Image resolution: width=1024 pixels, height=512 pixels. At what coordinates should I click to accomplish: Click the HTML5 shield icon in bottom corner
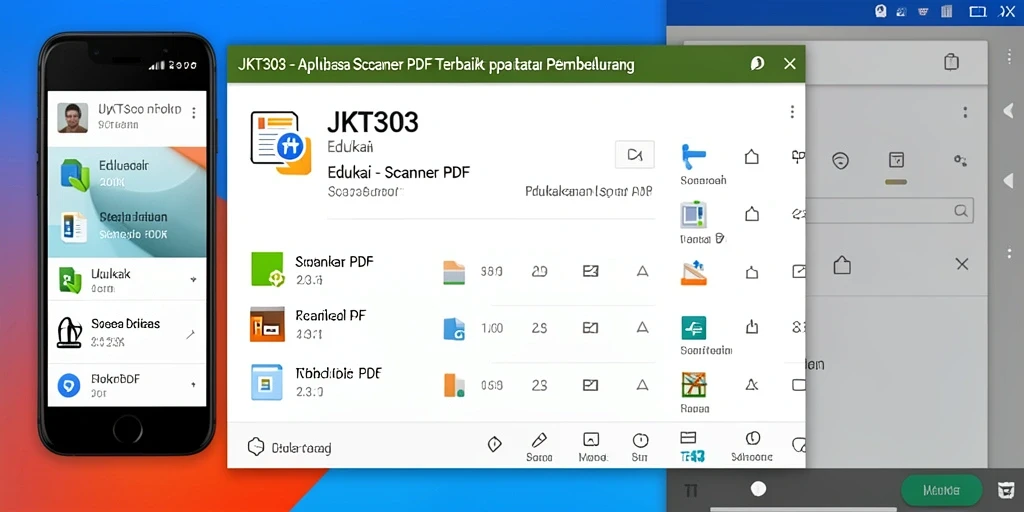click(x=1006, y=490)
